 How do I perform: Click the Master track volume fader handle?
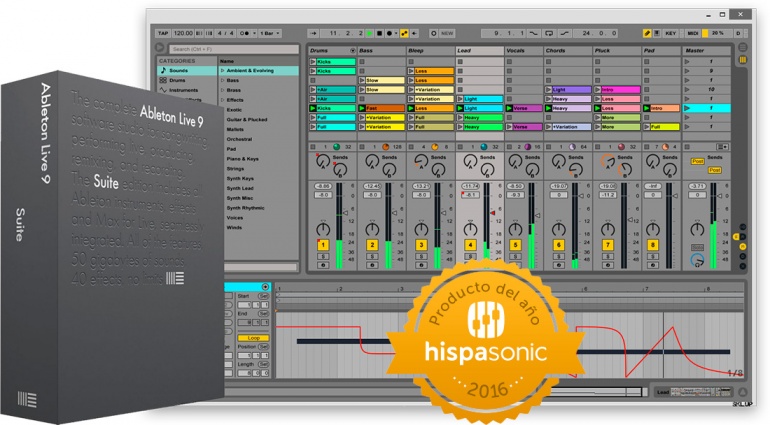(x=719, y=198)
